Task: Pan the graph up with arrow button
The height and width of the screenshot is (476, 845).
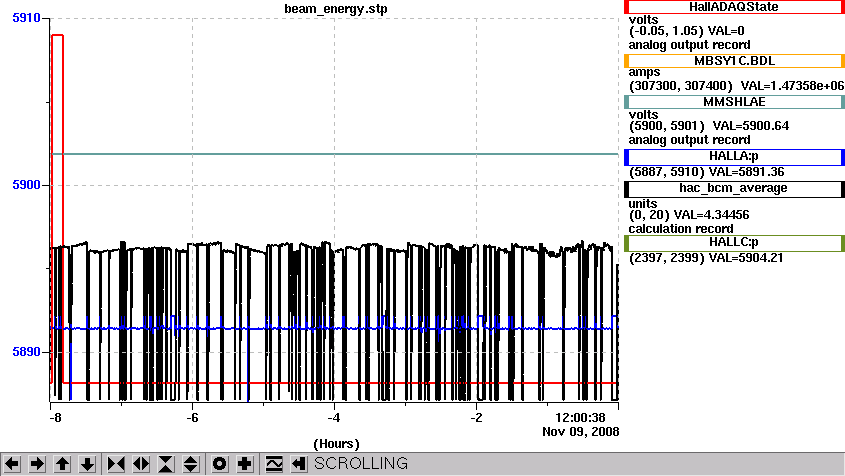Action: [x=62, y=464]
